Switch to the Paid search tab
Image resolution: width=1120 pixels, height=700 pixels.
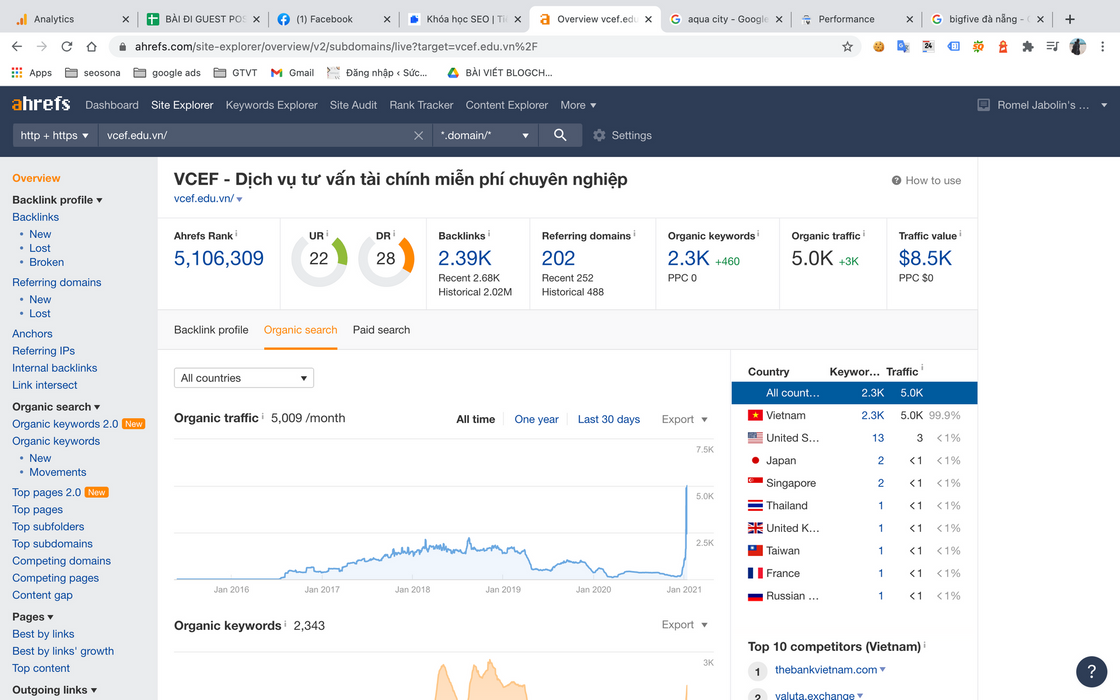point(381,330)
